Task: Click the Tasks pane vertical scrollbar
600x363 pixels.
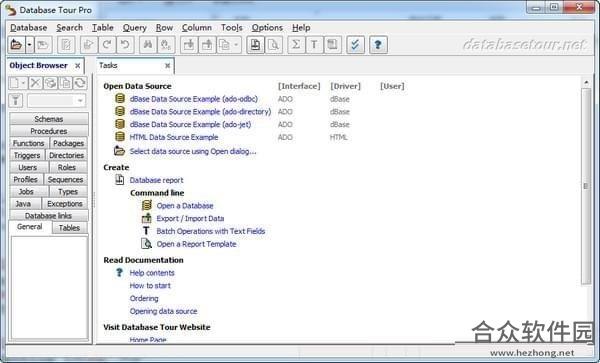Action: (586, 186)
